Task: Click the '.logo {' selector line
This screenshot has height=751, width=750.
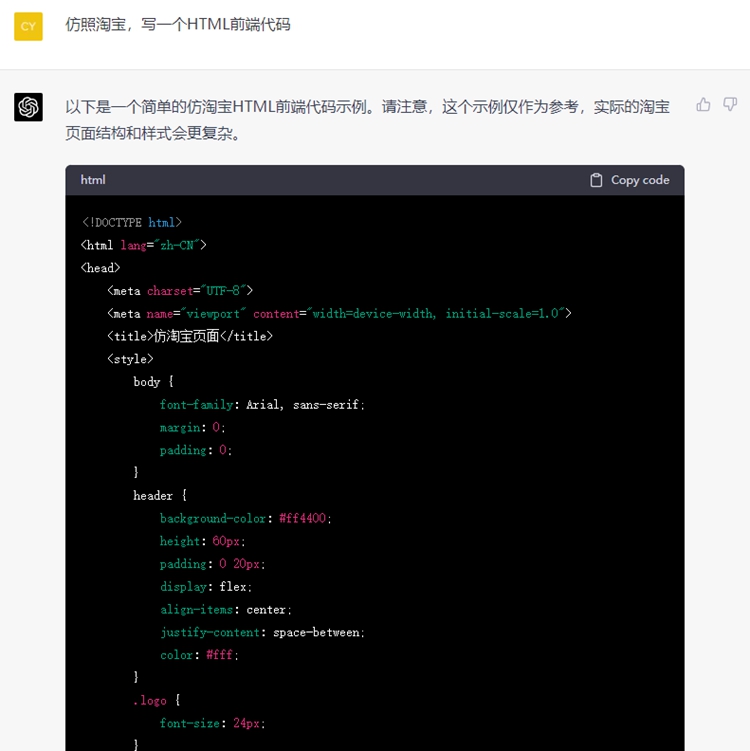Action: [x=157, y=701]
